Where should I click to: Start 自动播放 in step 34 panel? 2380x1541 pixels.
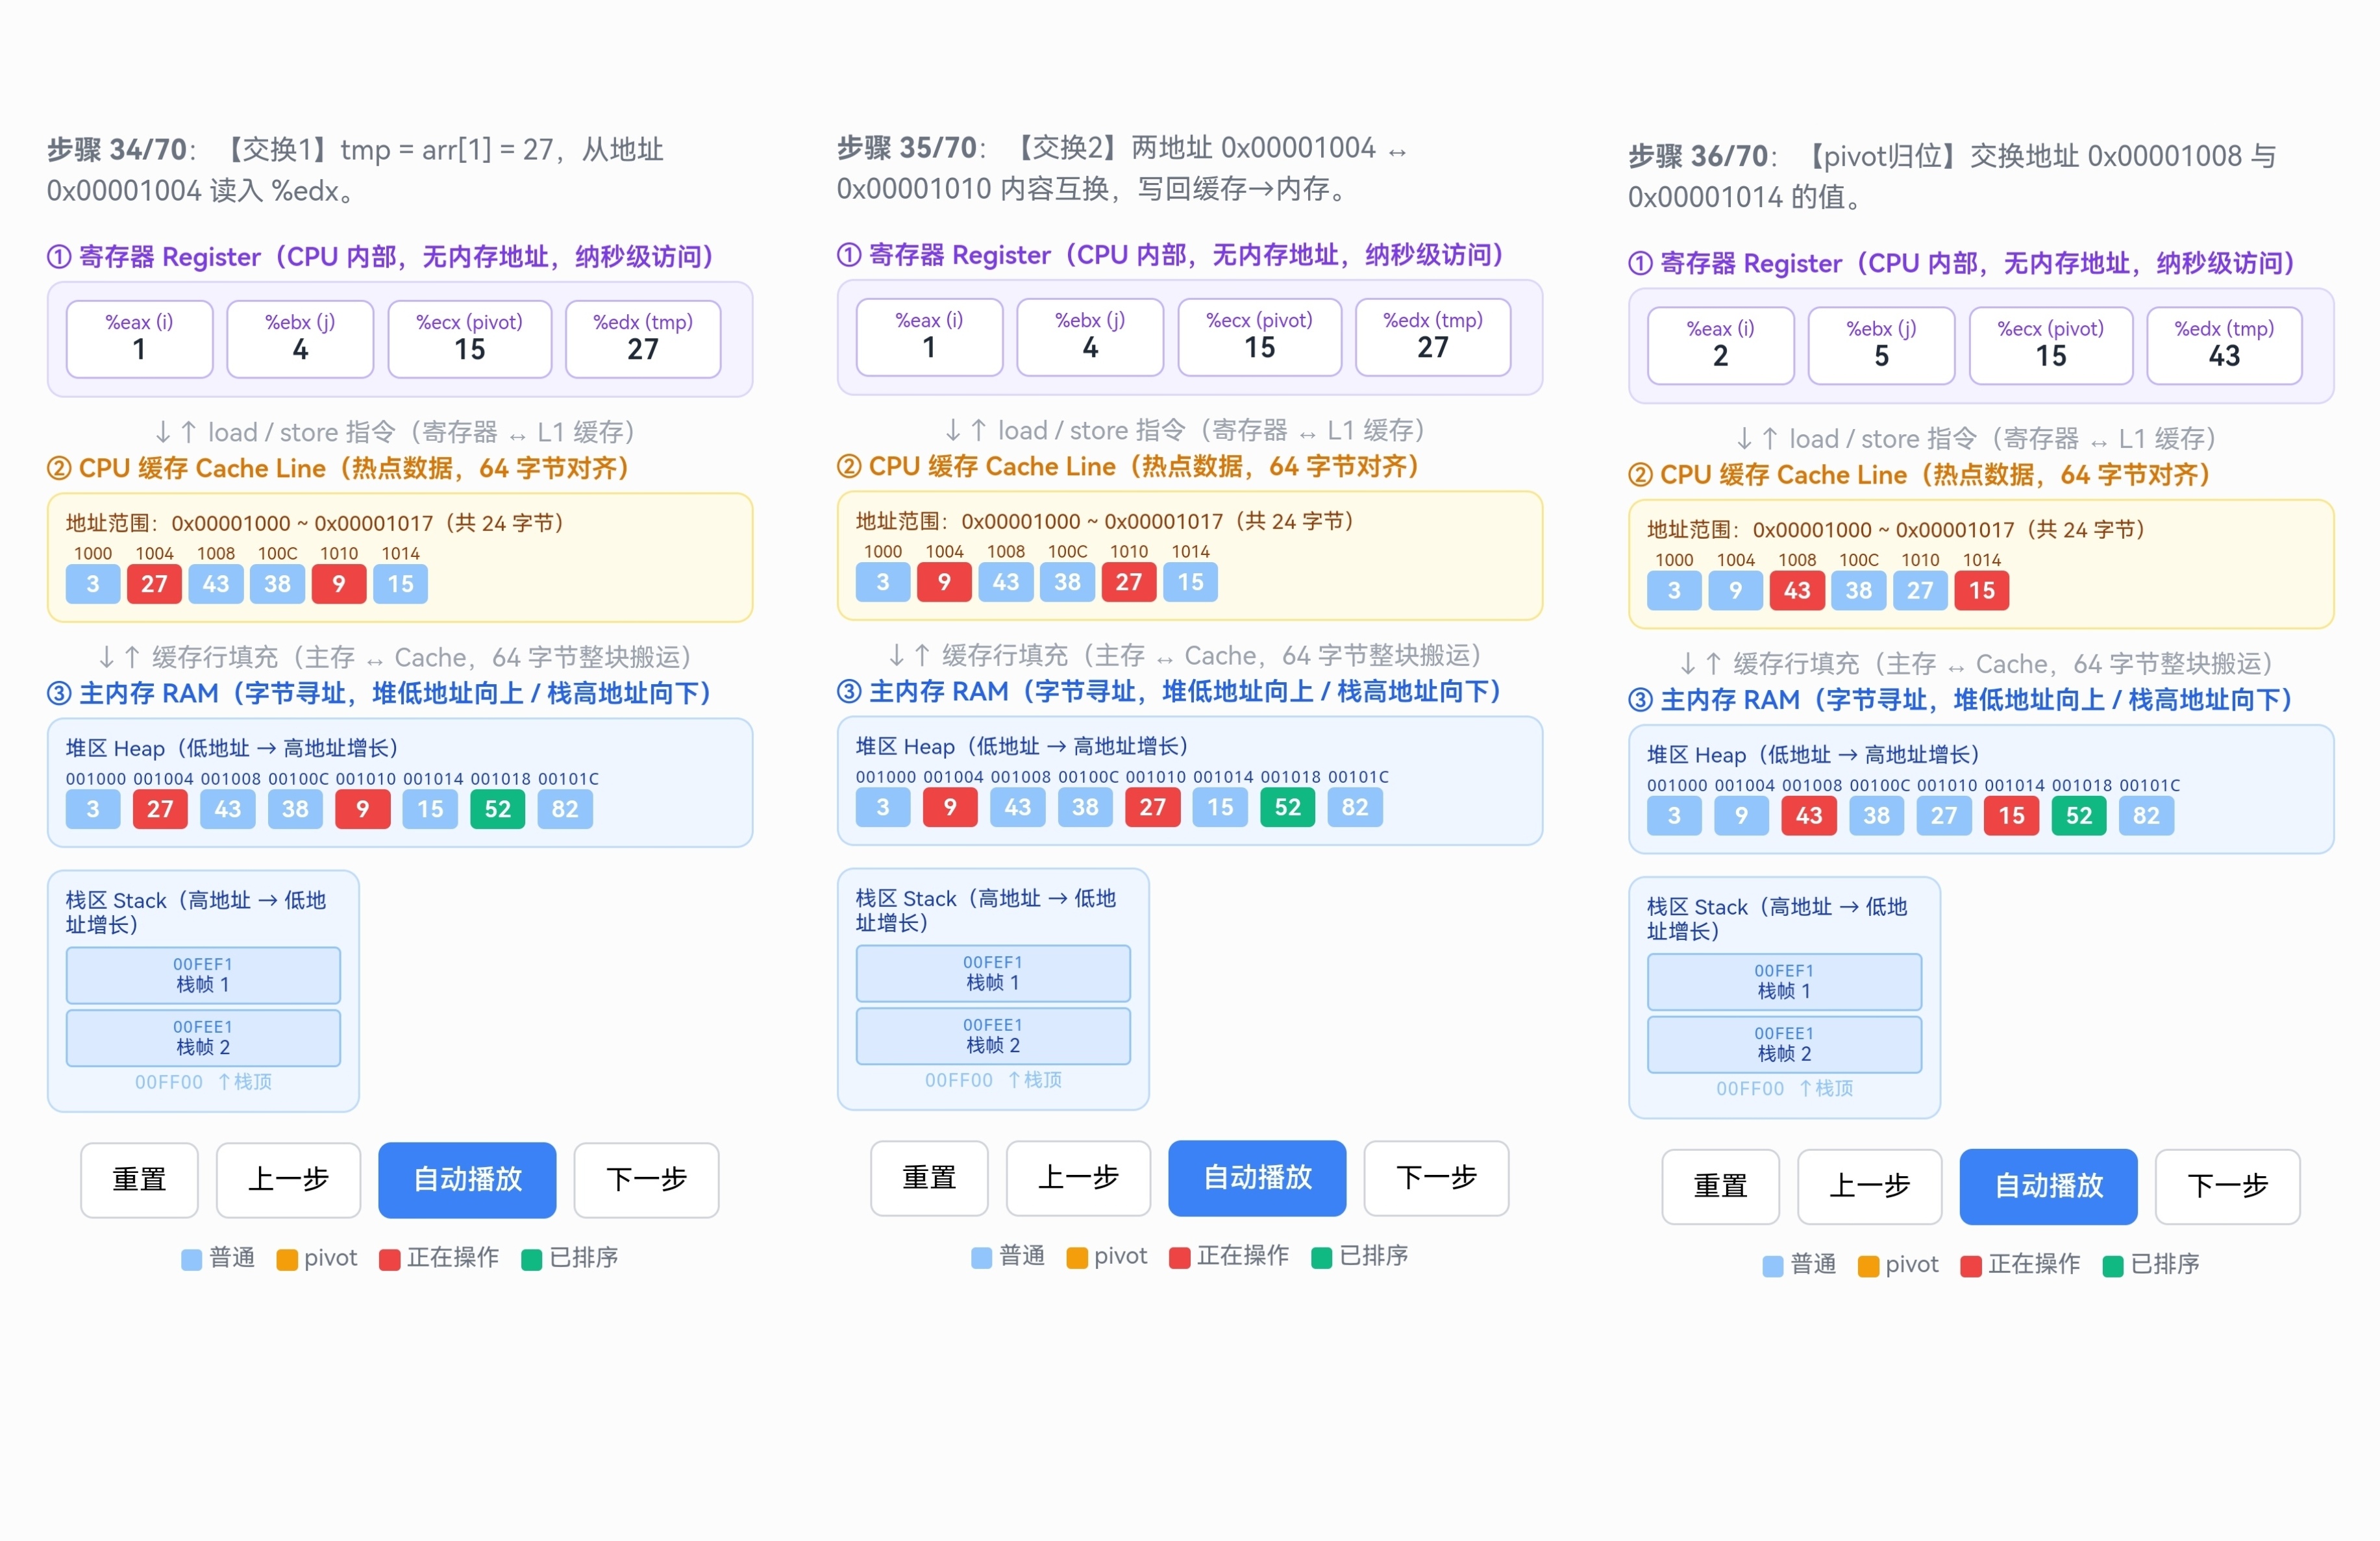[x=467, y=1180]
